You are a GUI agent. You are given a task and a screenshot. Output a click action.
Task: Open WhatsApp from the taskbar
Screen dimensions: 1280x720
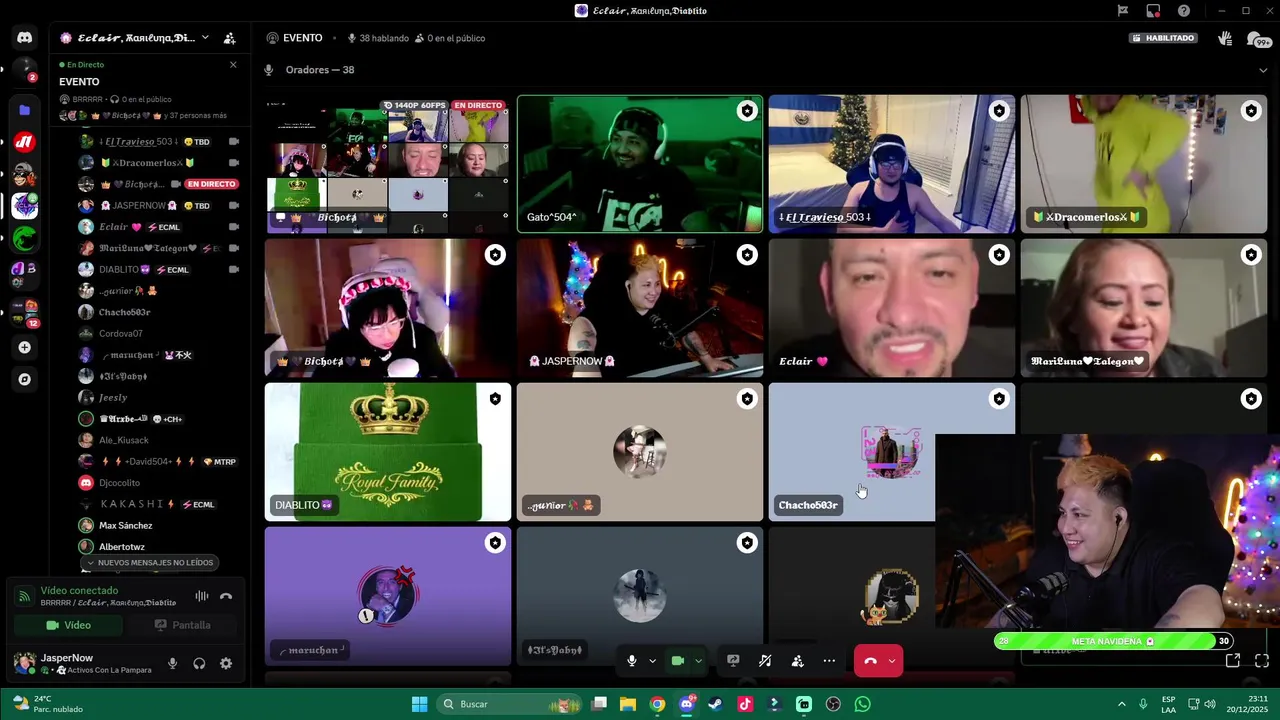point(863,704)
